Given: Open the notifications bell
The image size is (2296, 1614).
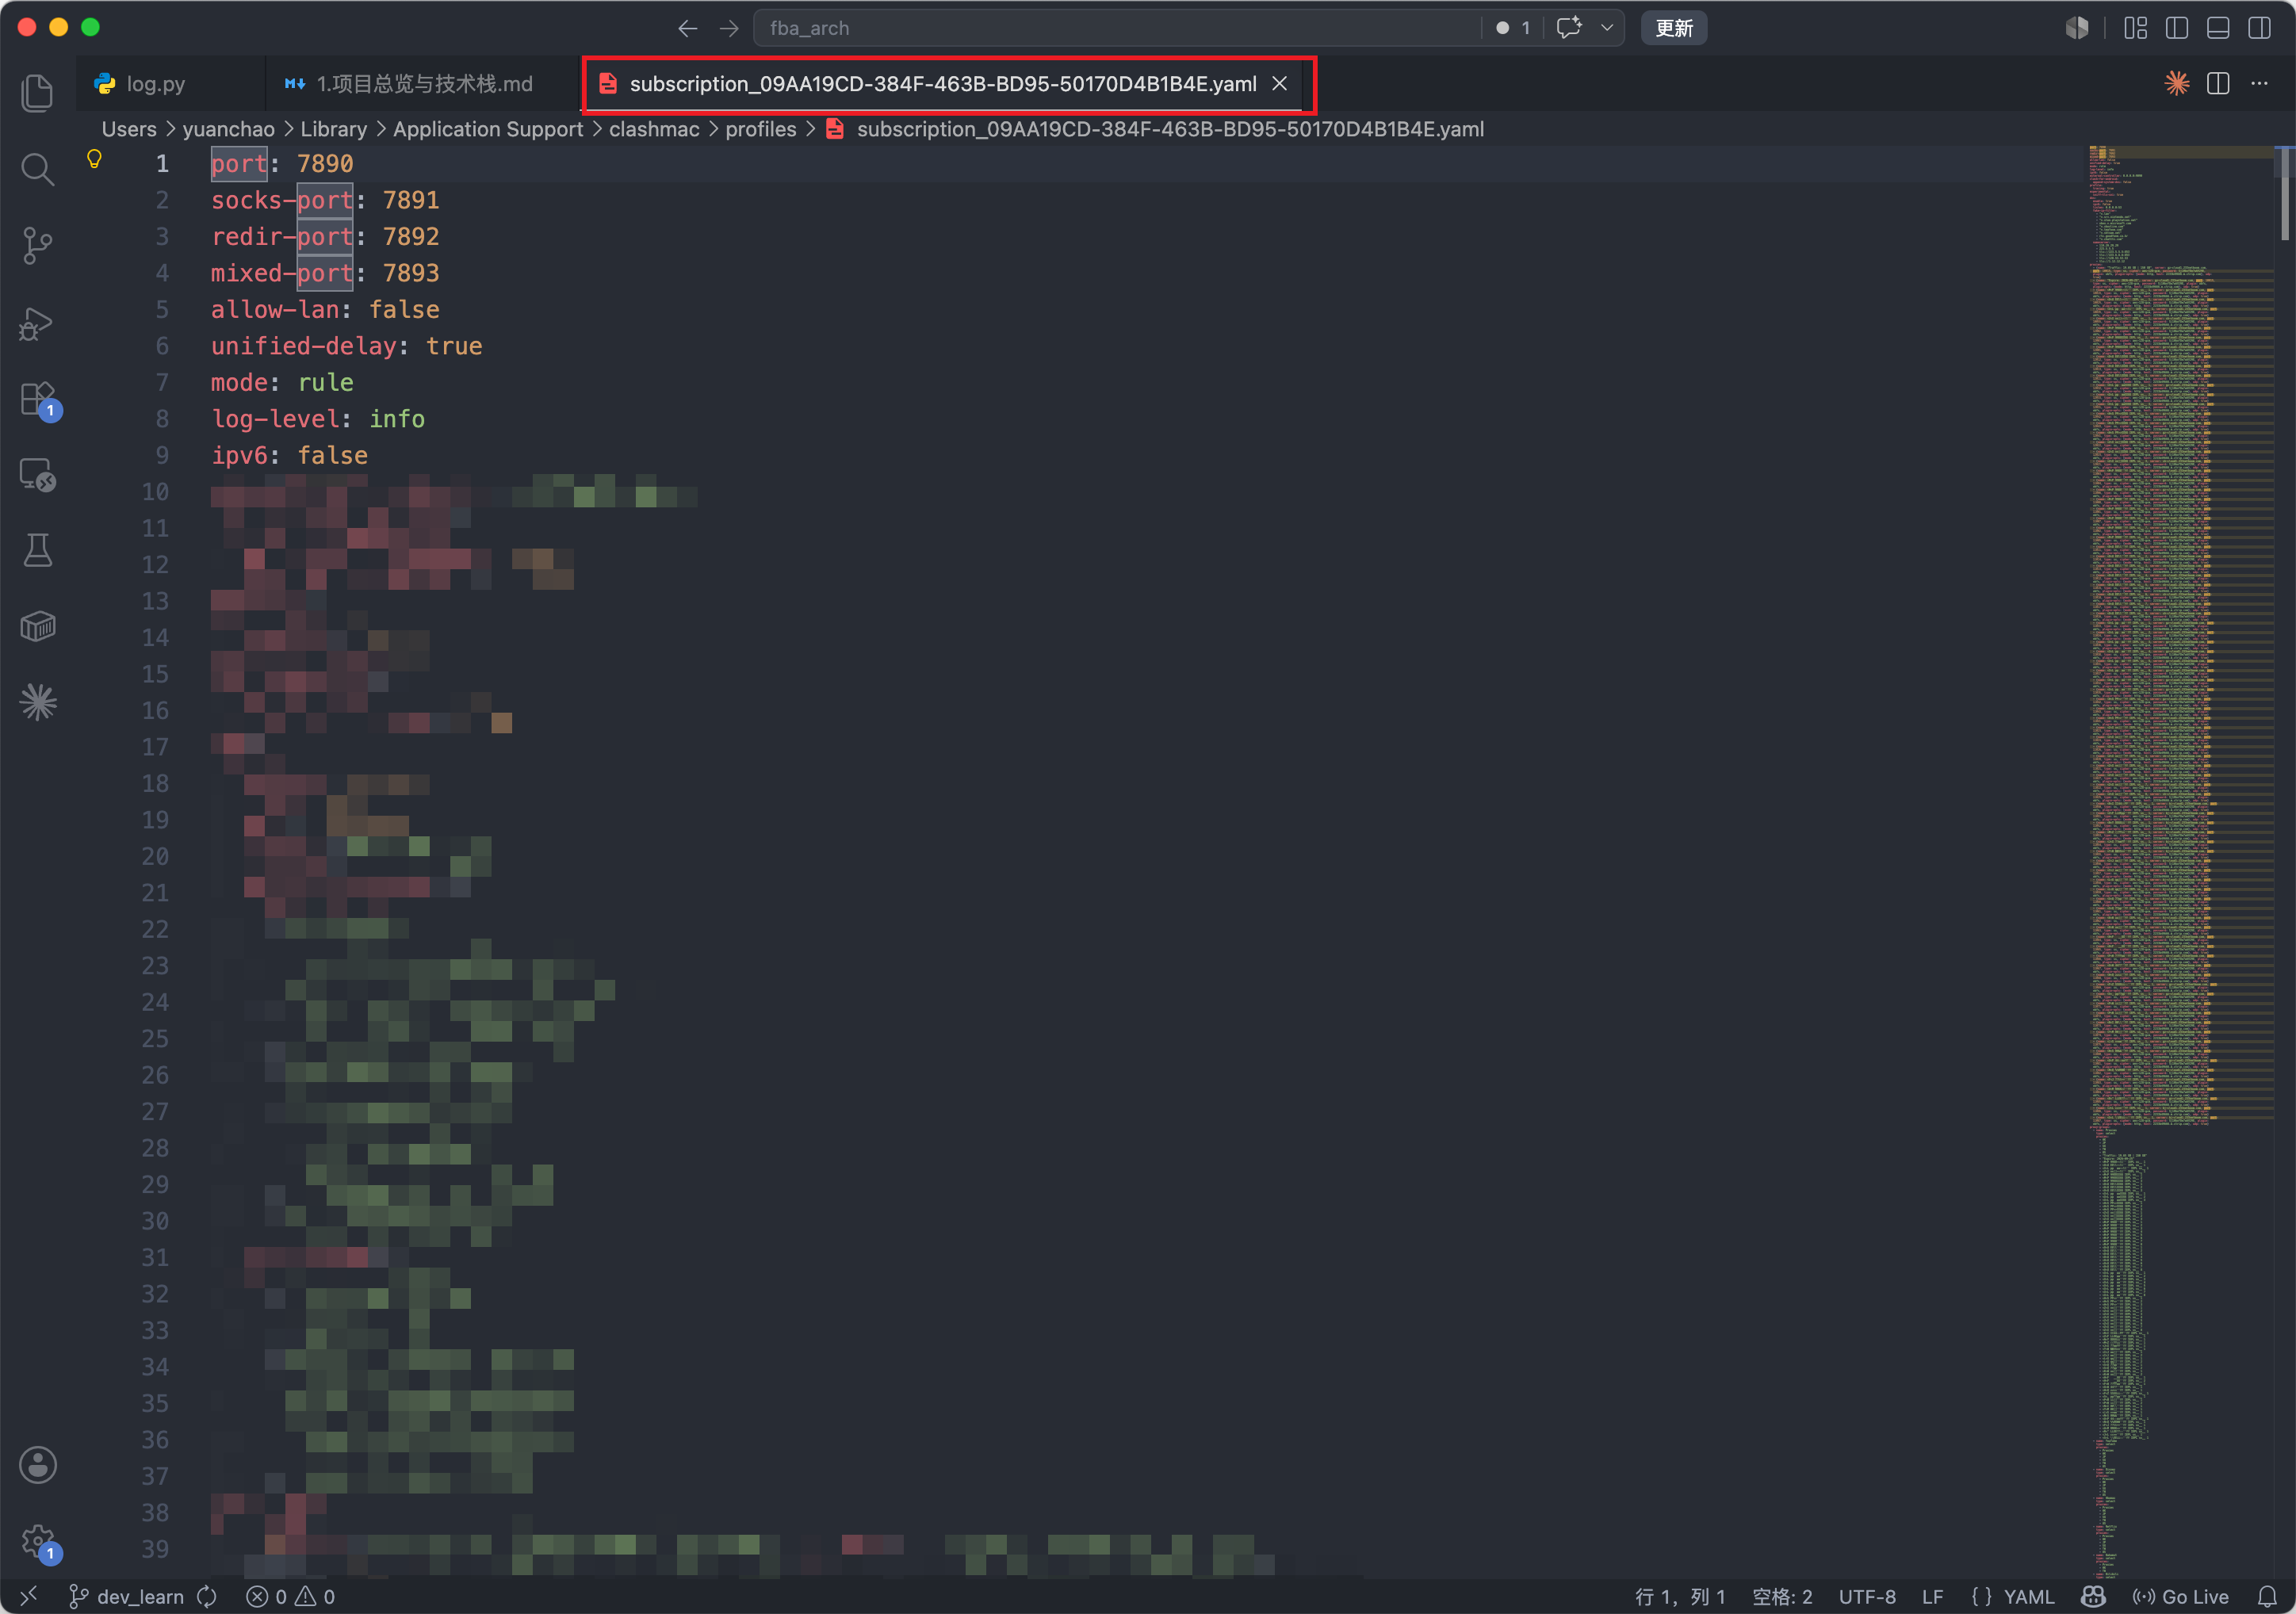Looking at the screenshot, I should (x=2267, y=1597).
